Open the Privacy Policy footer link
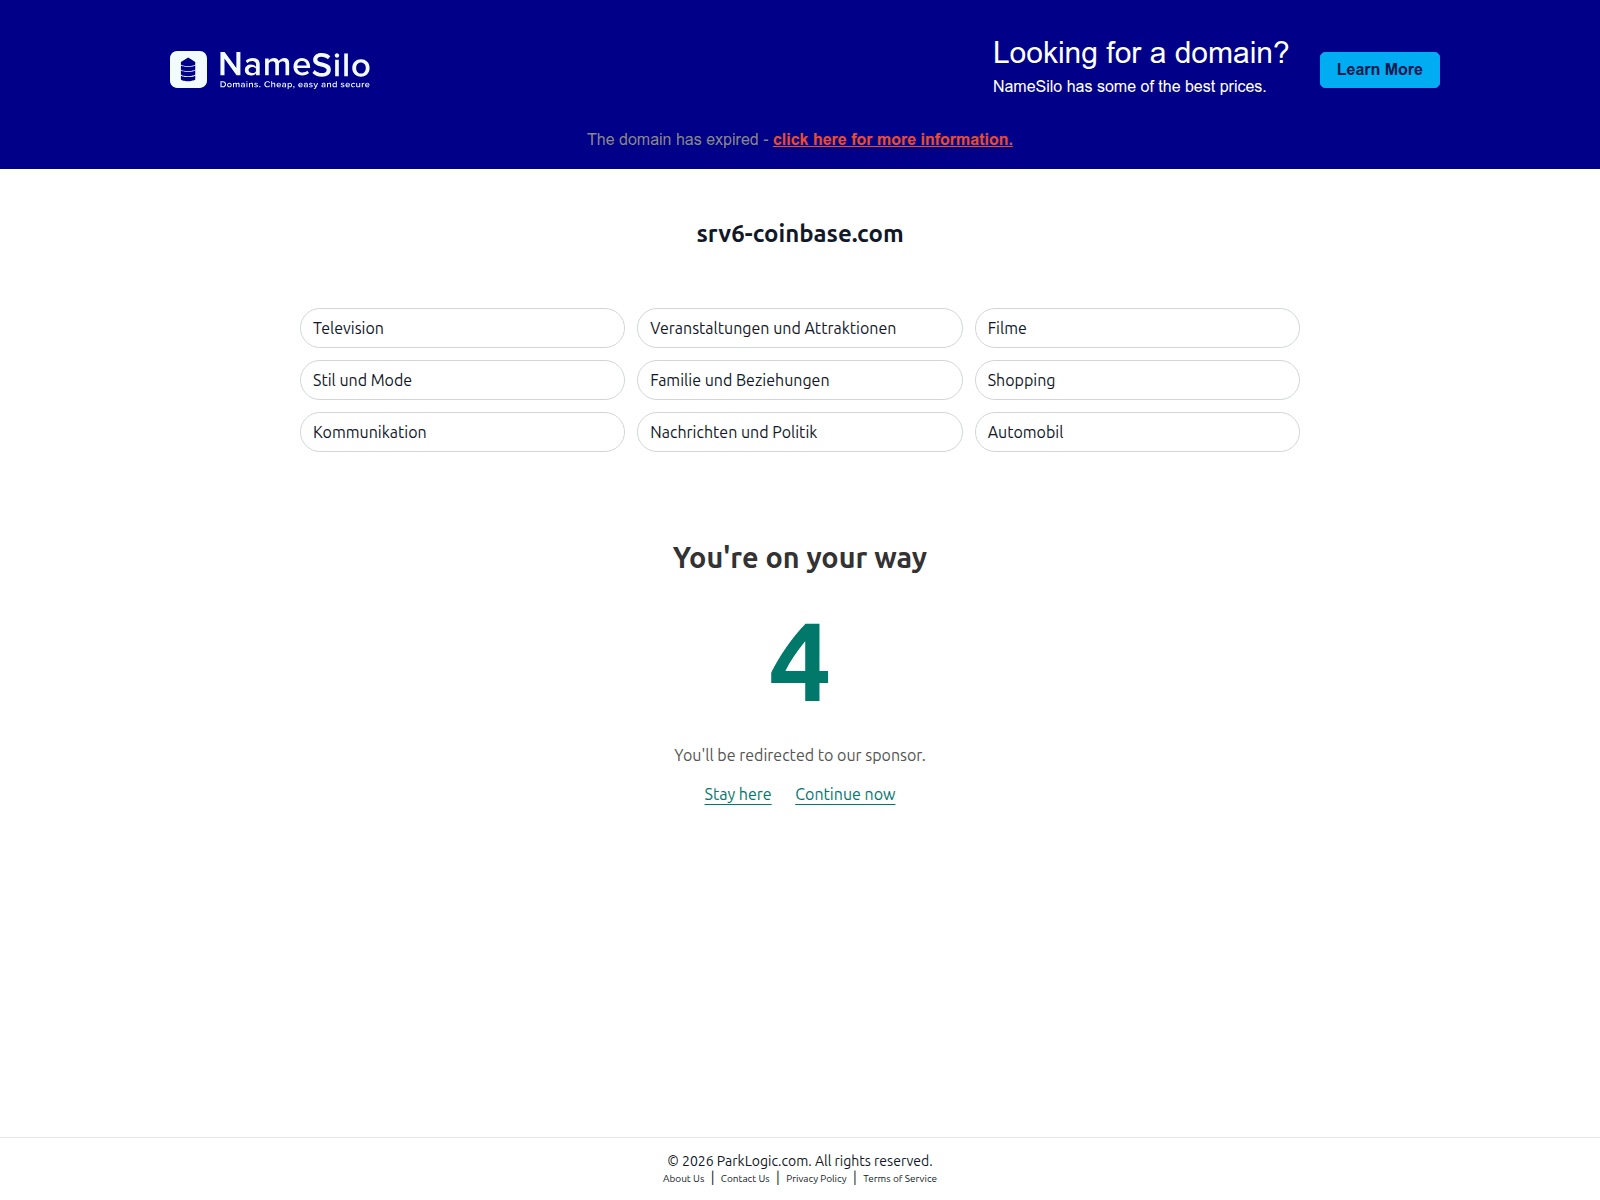Image resolution: width=1600 pixels, height=1200 pixels. pyautogui.click(x=816, y=1179)
